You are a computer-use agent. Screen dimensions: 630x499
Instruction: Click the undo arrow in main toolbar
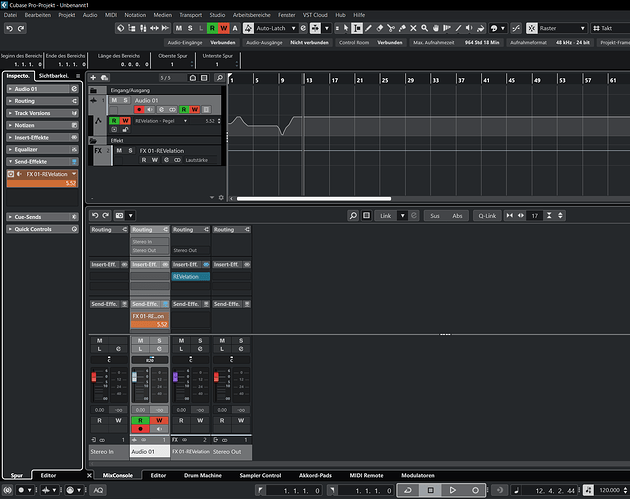[8, 29]
